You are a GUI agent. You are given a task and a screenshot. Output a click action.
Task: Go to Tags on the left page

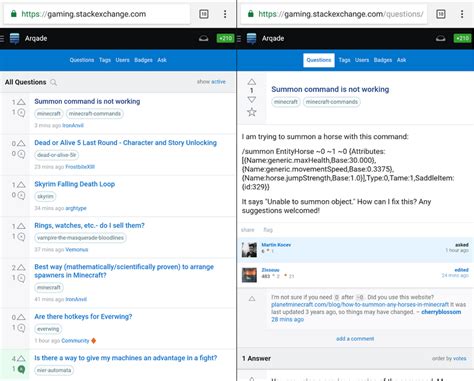pyautogui.click(x=105, y=60)
